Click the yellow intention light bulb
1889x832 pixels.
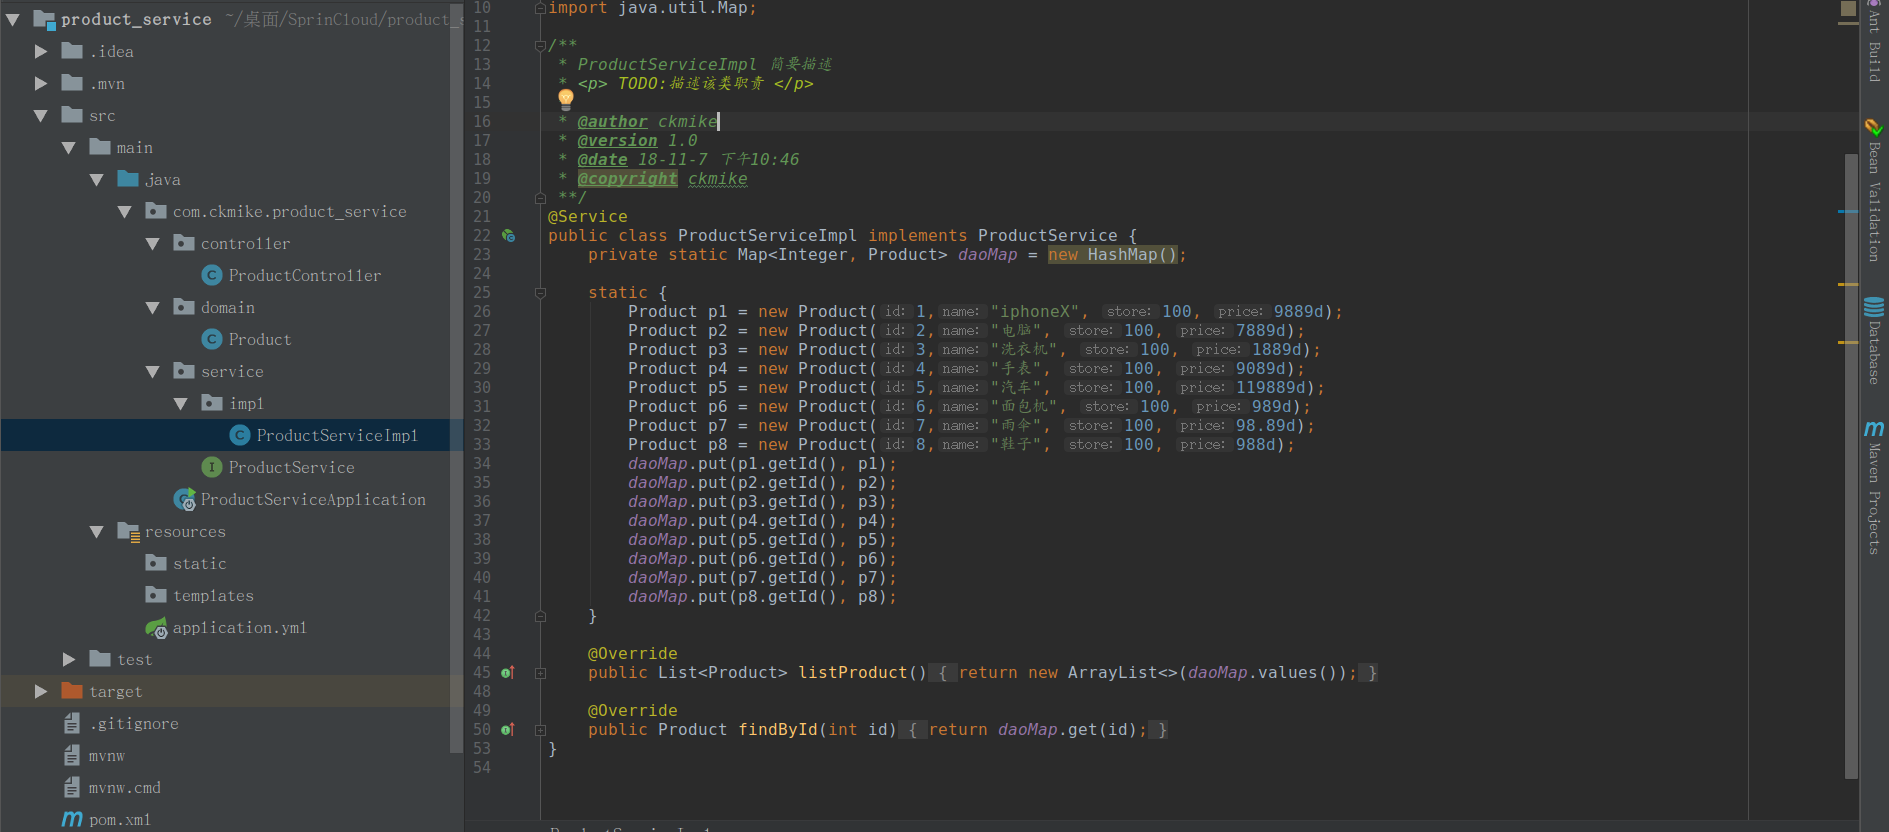[x=566, y=98]
